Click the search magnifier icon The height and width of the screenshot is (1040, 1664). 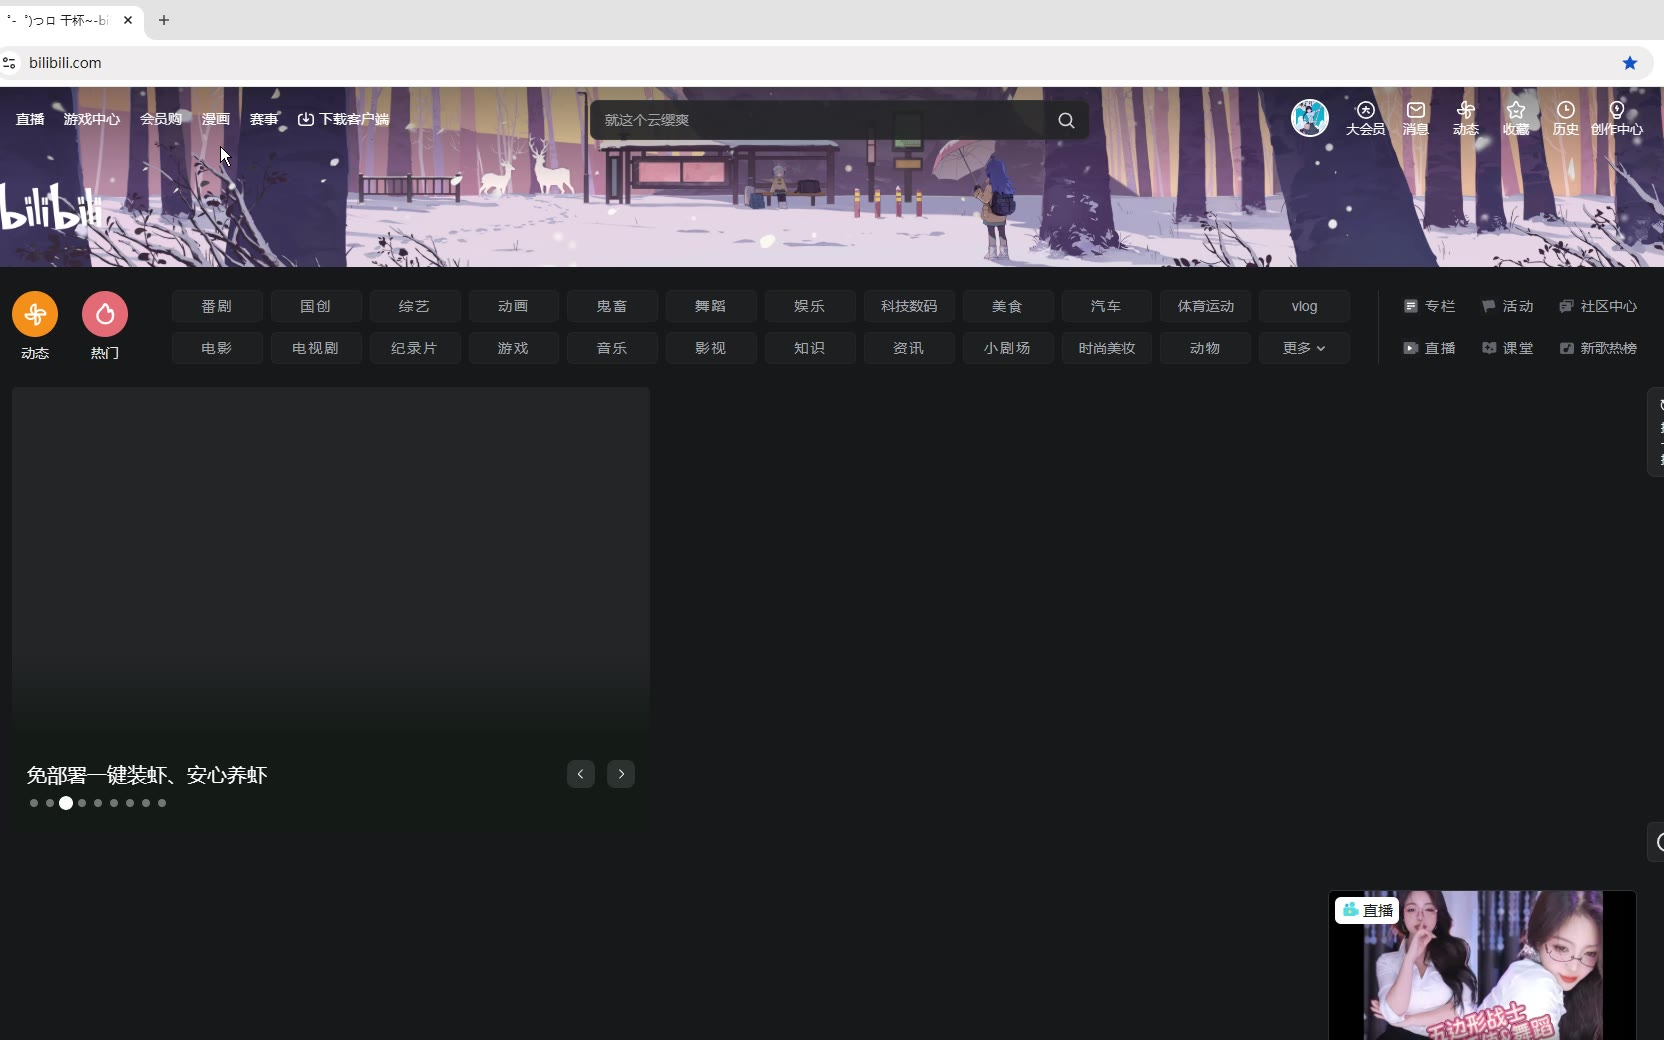1066,120
